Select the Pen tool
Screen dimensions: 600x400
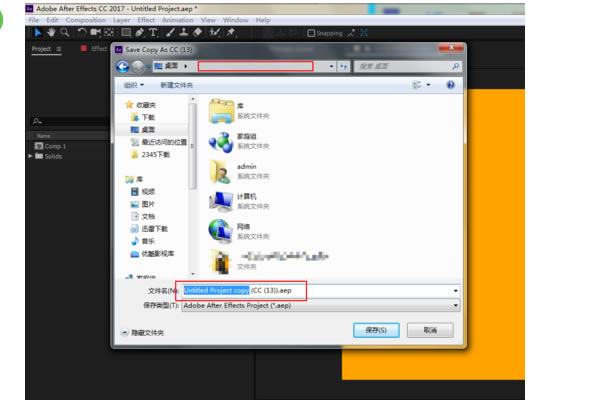140,33
